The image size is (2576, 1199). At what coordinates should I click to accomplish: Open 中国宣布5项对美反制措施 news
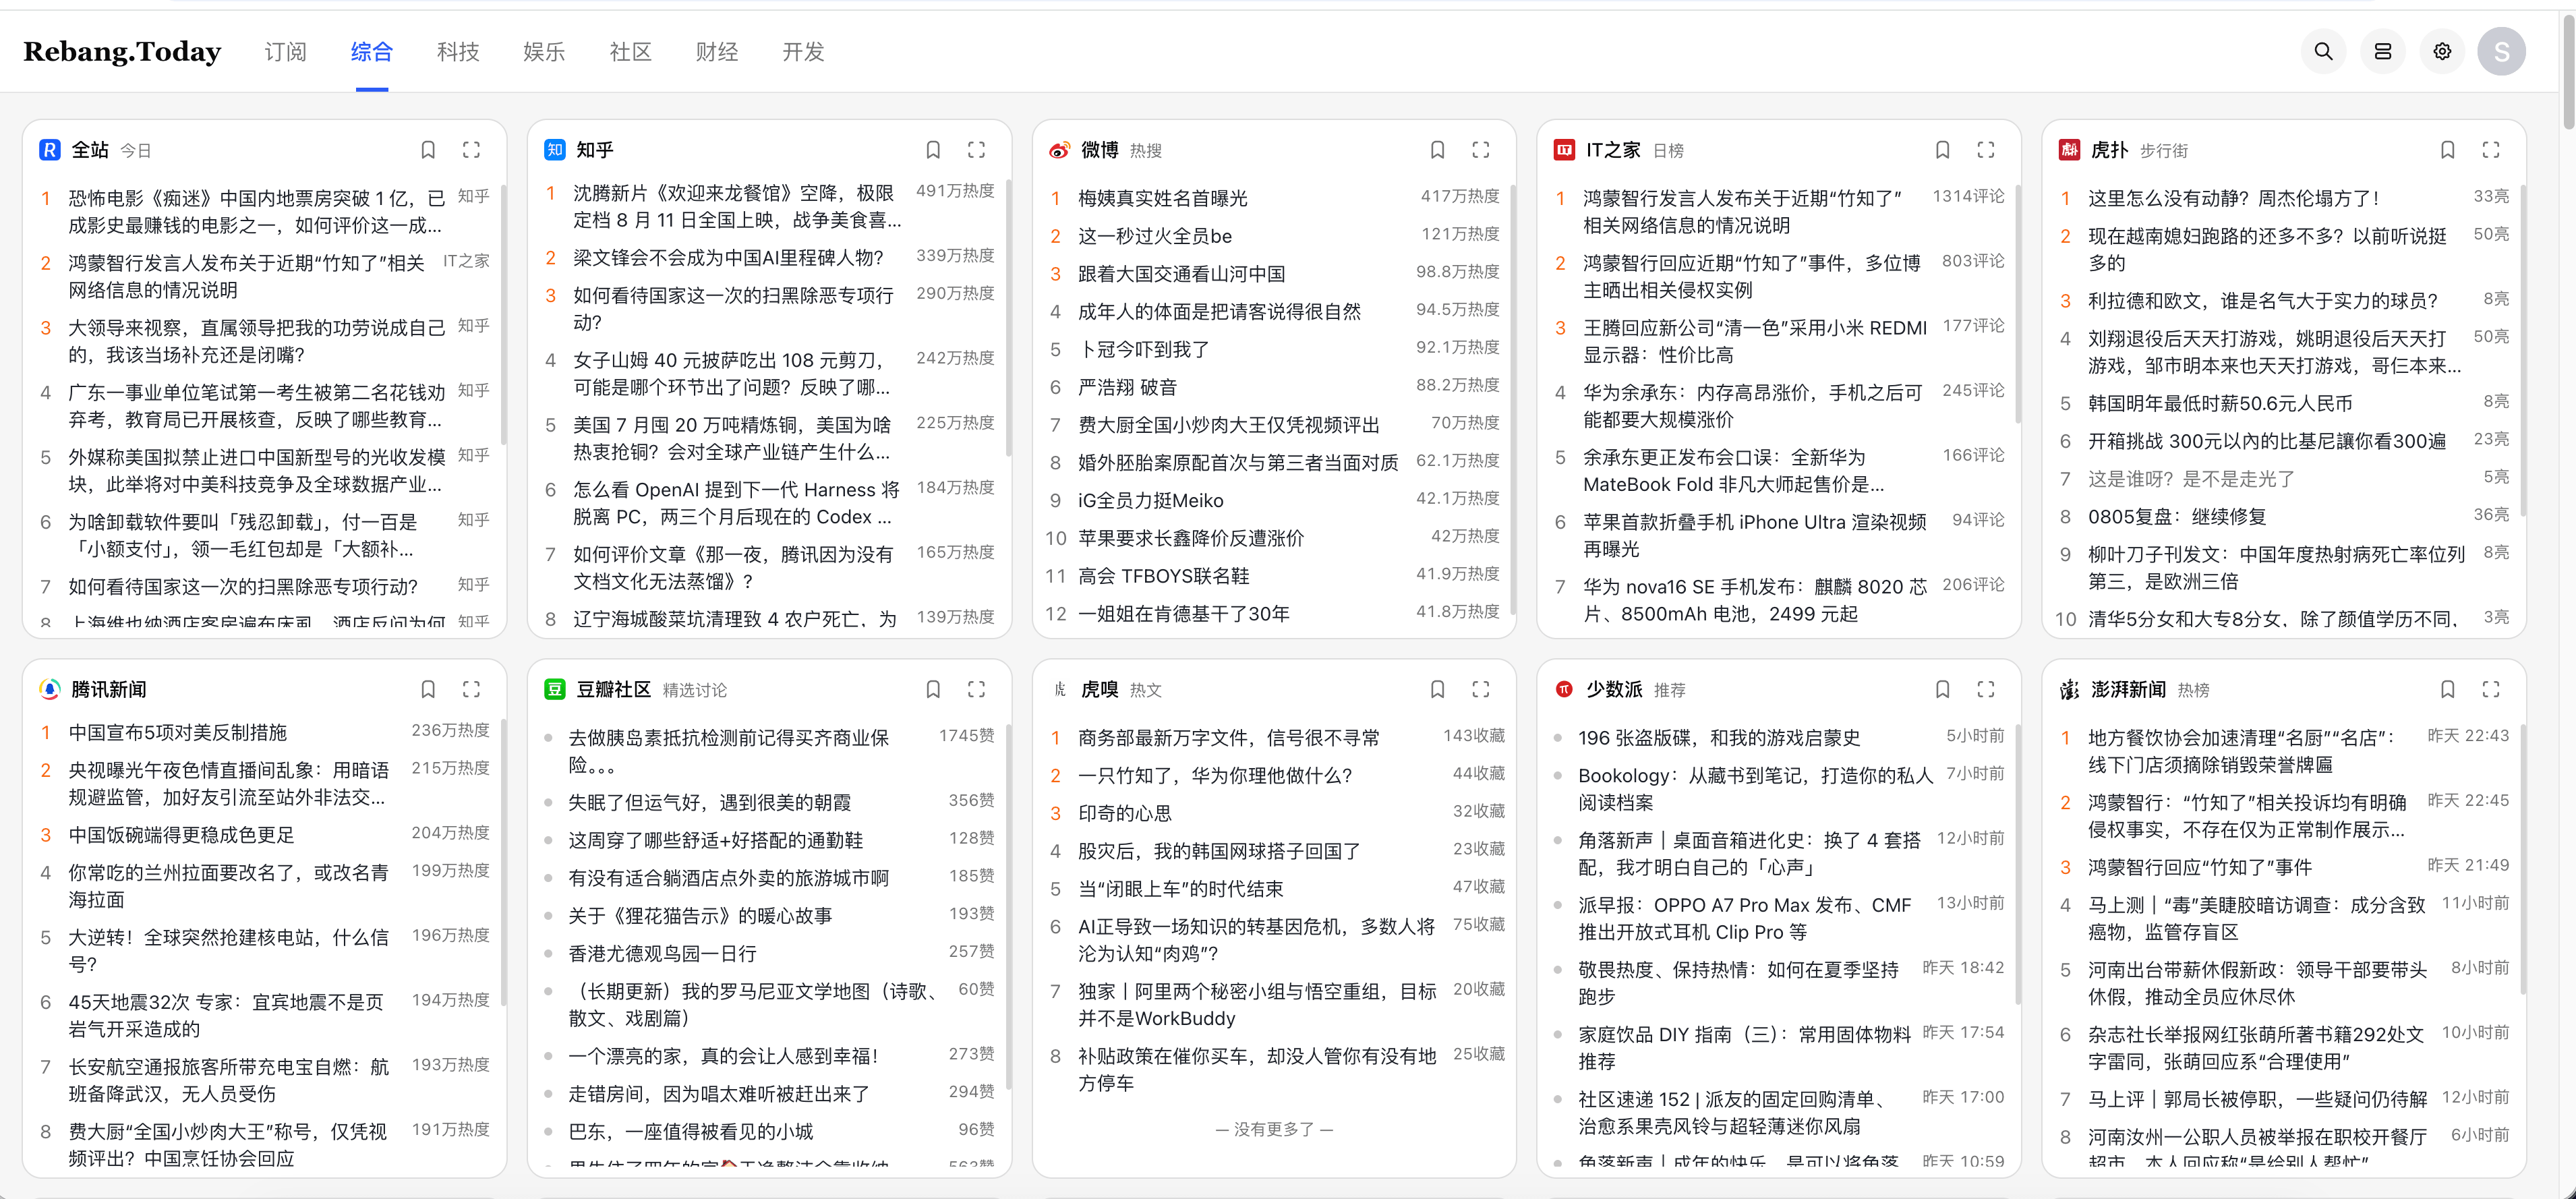178,732
